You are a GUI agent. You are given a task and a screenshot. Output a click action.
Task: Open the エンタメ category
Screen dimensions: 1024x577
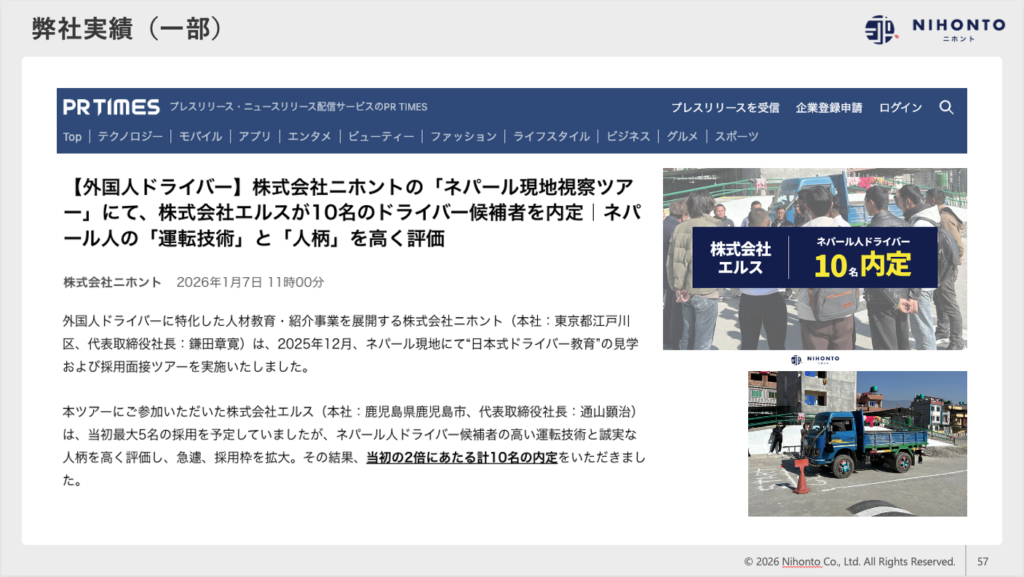coord(309,137)
